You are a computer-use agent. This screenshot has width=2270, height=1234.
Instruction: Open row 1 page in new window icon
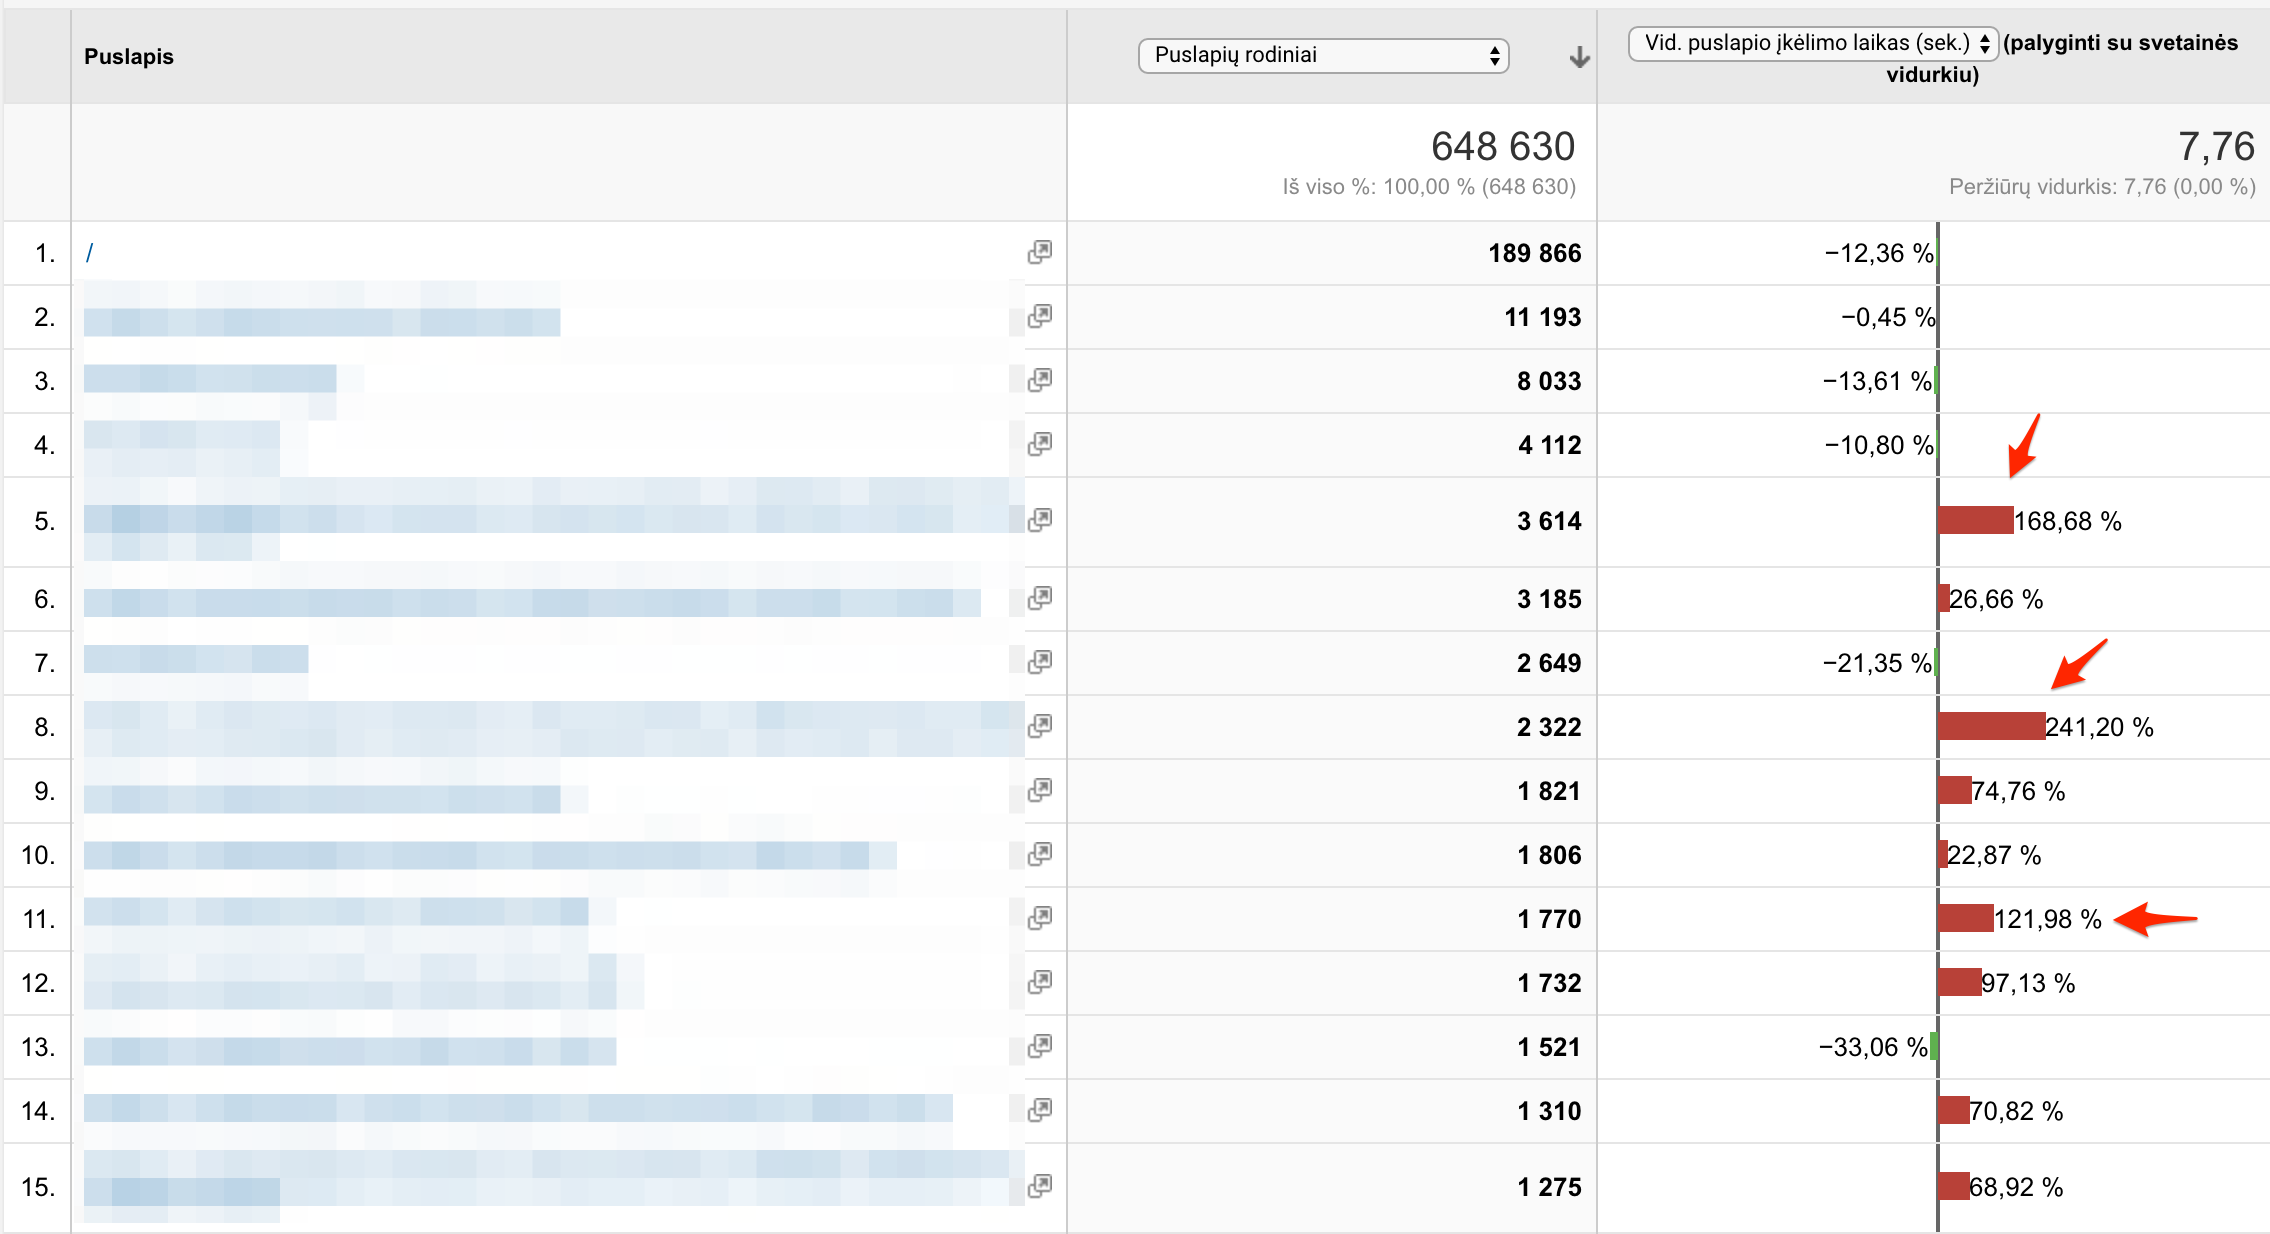tap(1040, 252)
